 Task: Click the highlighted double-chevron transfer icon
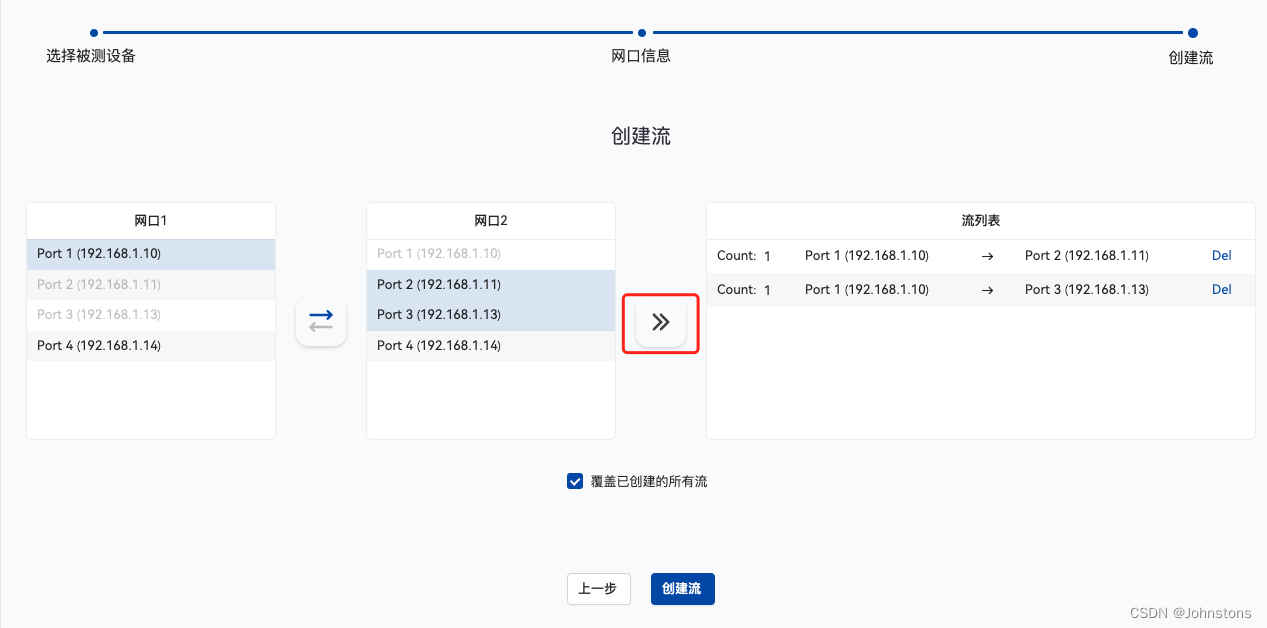click(x=660, y=321)
